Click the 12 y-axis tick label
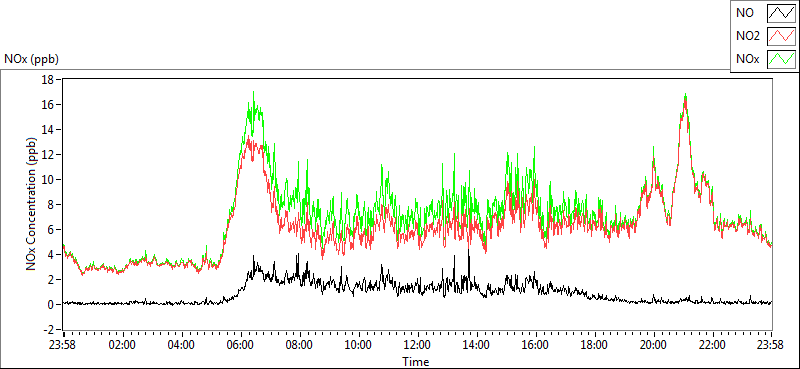Image resolution: width=800 pixels, height=369 pixels. (47, 155)
